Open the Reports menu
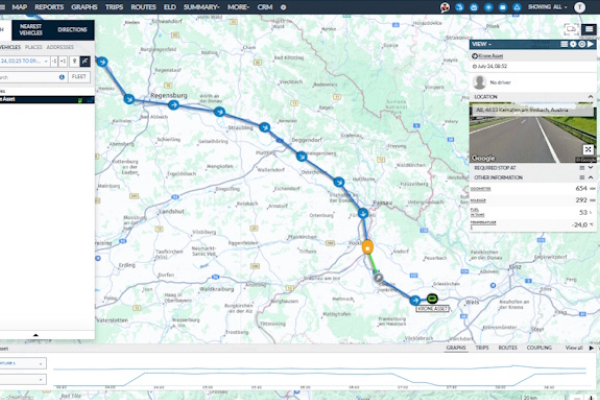The height and width of the screenshot is (400, 600). pyautogui.click(x=48, y=6)
